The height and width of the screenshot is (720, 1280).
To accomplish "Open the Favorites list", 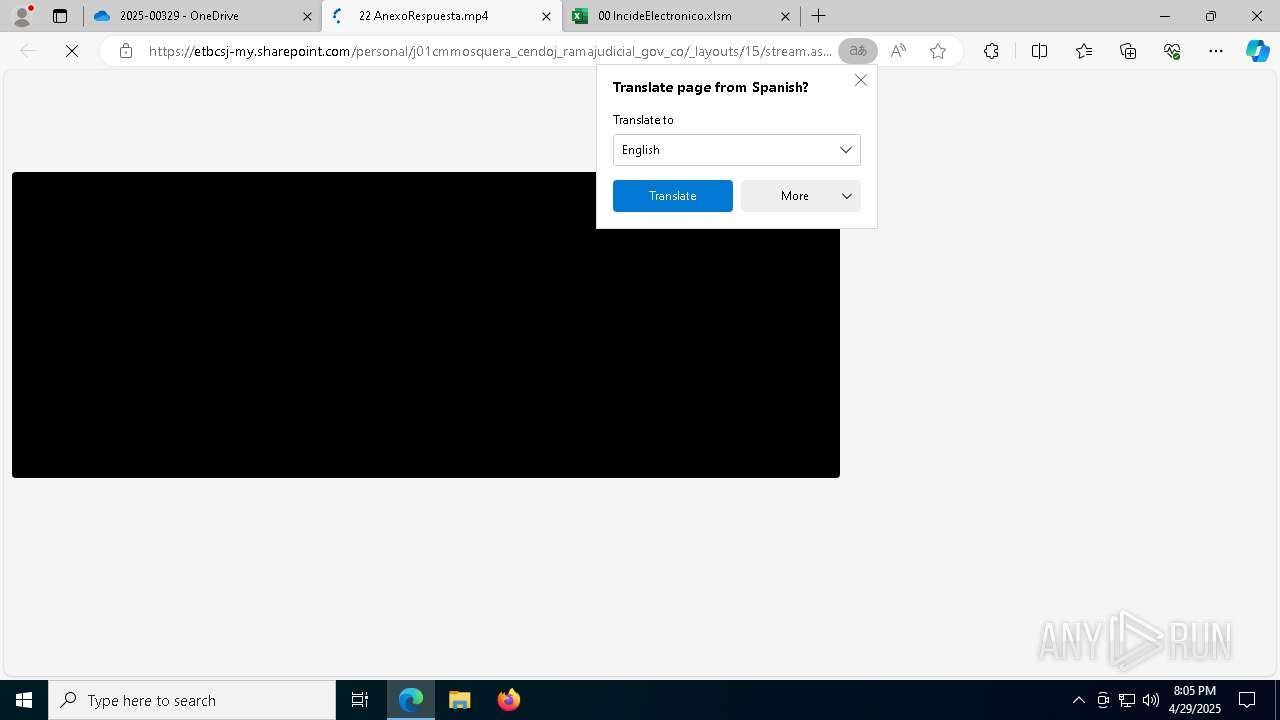I will [1084, 51].
